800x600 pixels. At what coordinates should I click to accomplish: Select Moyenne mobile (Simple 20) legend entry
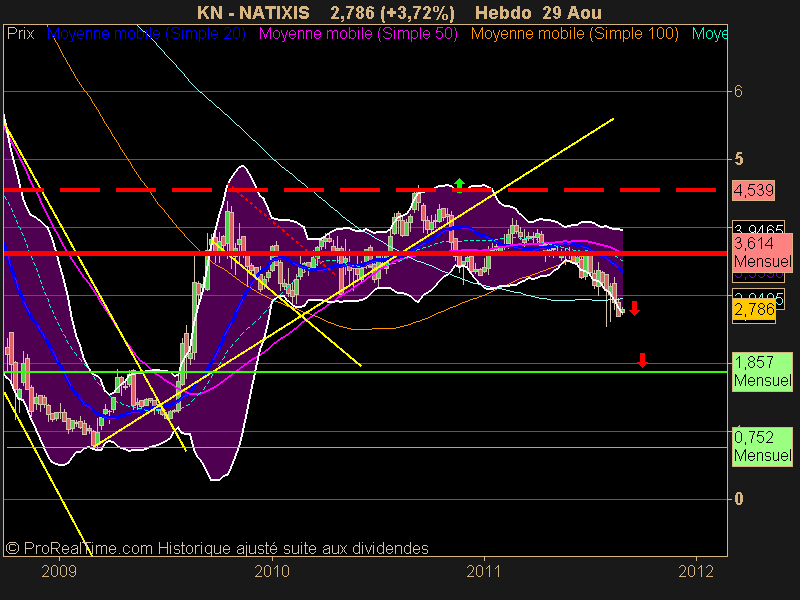pos(146,34)
